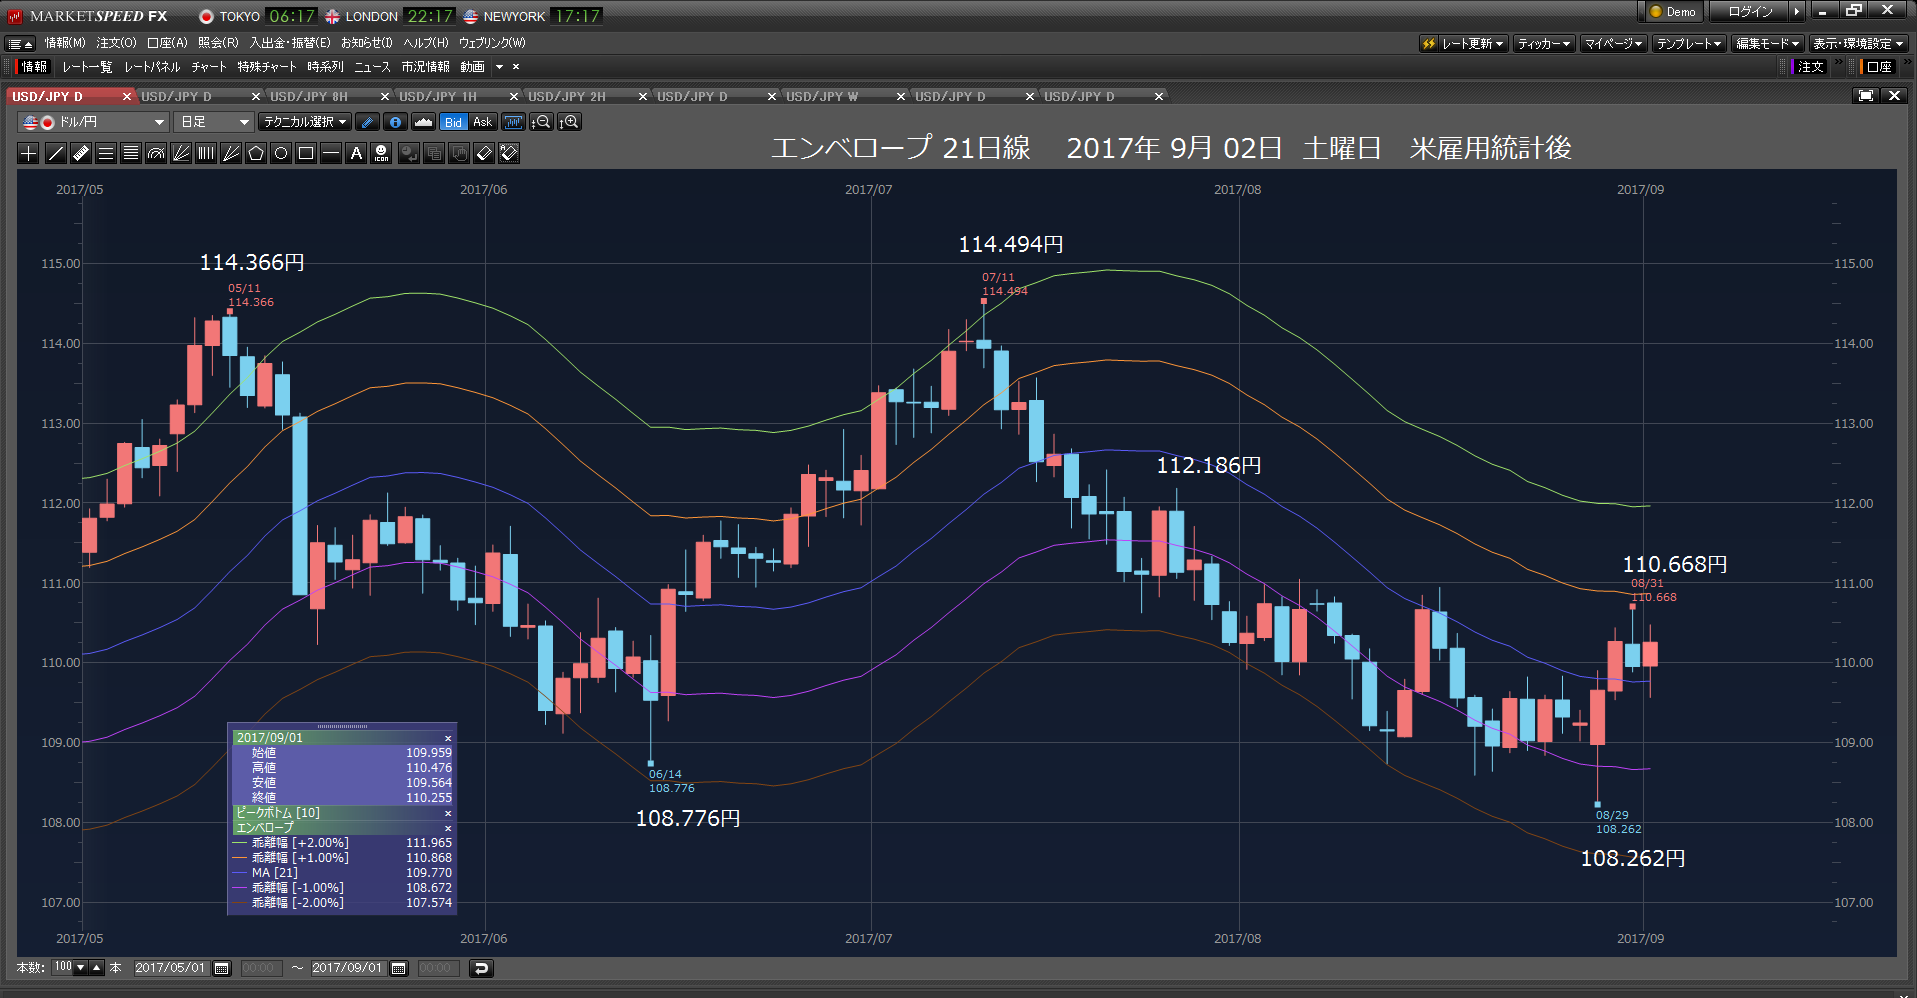Open the 注文(O) menu

tap(116, 43)
